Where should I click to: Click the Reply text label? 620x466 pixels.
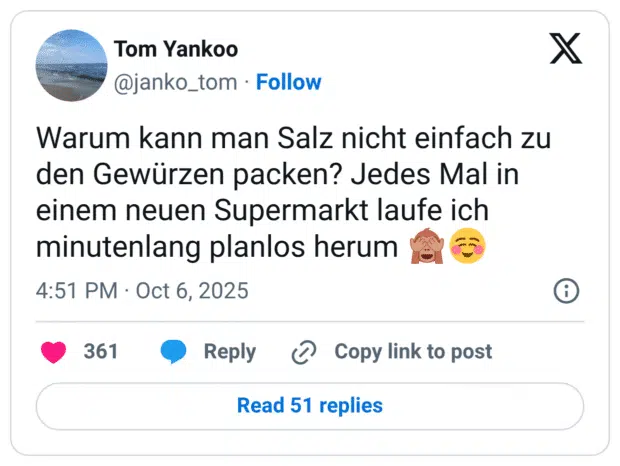tap(229, 351)
